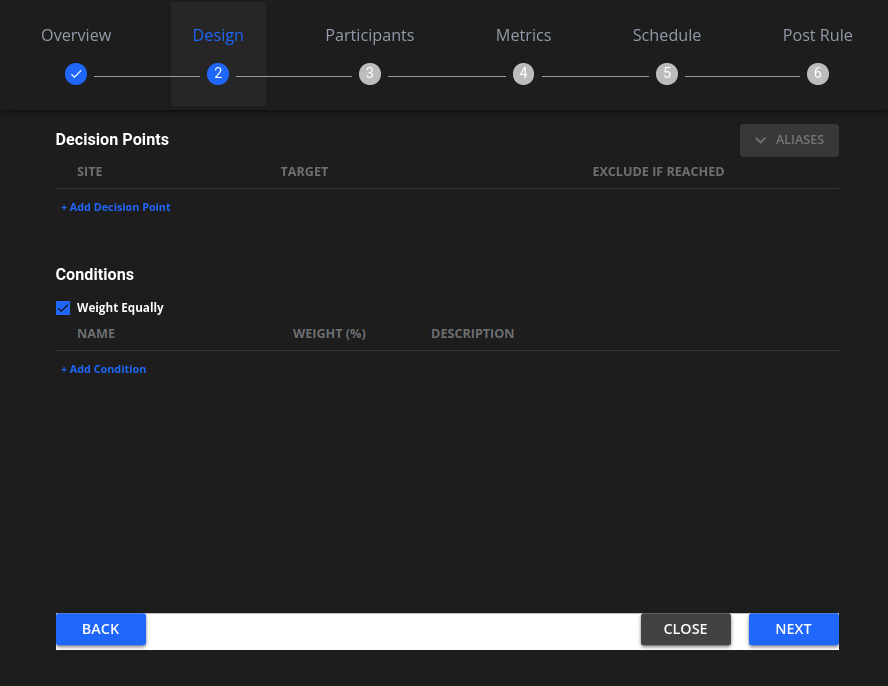Switch to the Schedule tab
This screenshot has height=686, width=888.
click(x=667, y=35)
